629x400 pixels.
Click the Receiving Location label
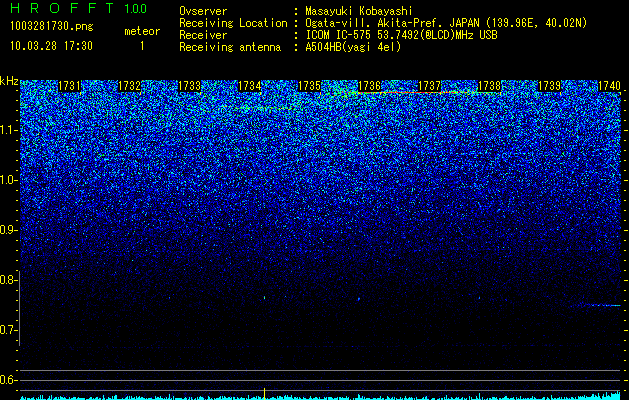[233, 23]
